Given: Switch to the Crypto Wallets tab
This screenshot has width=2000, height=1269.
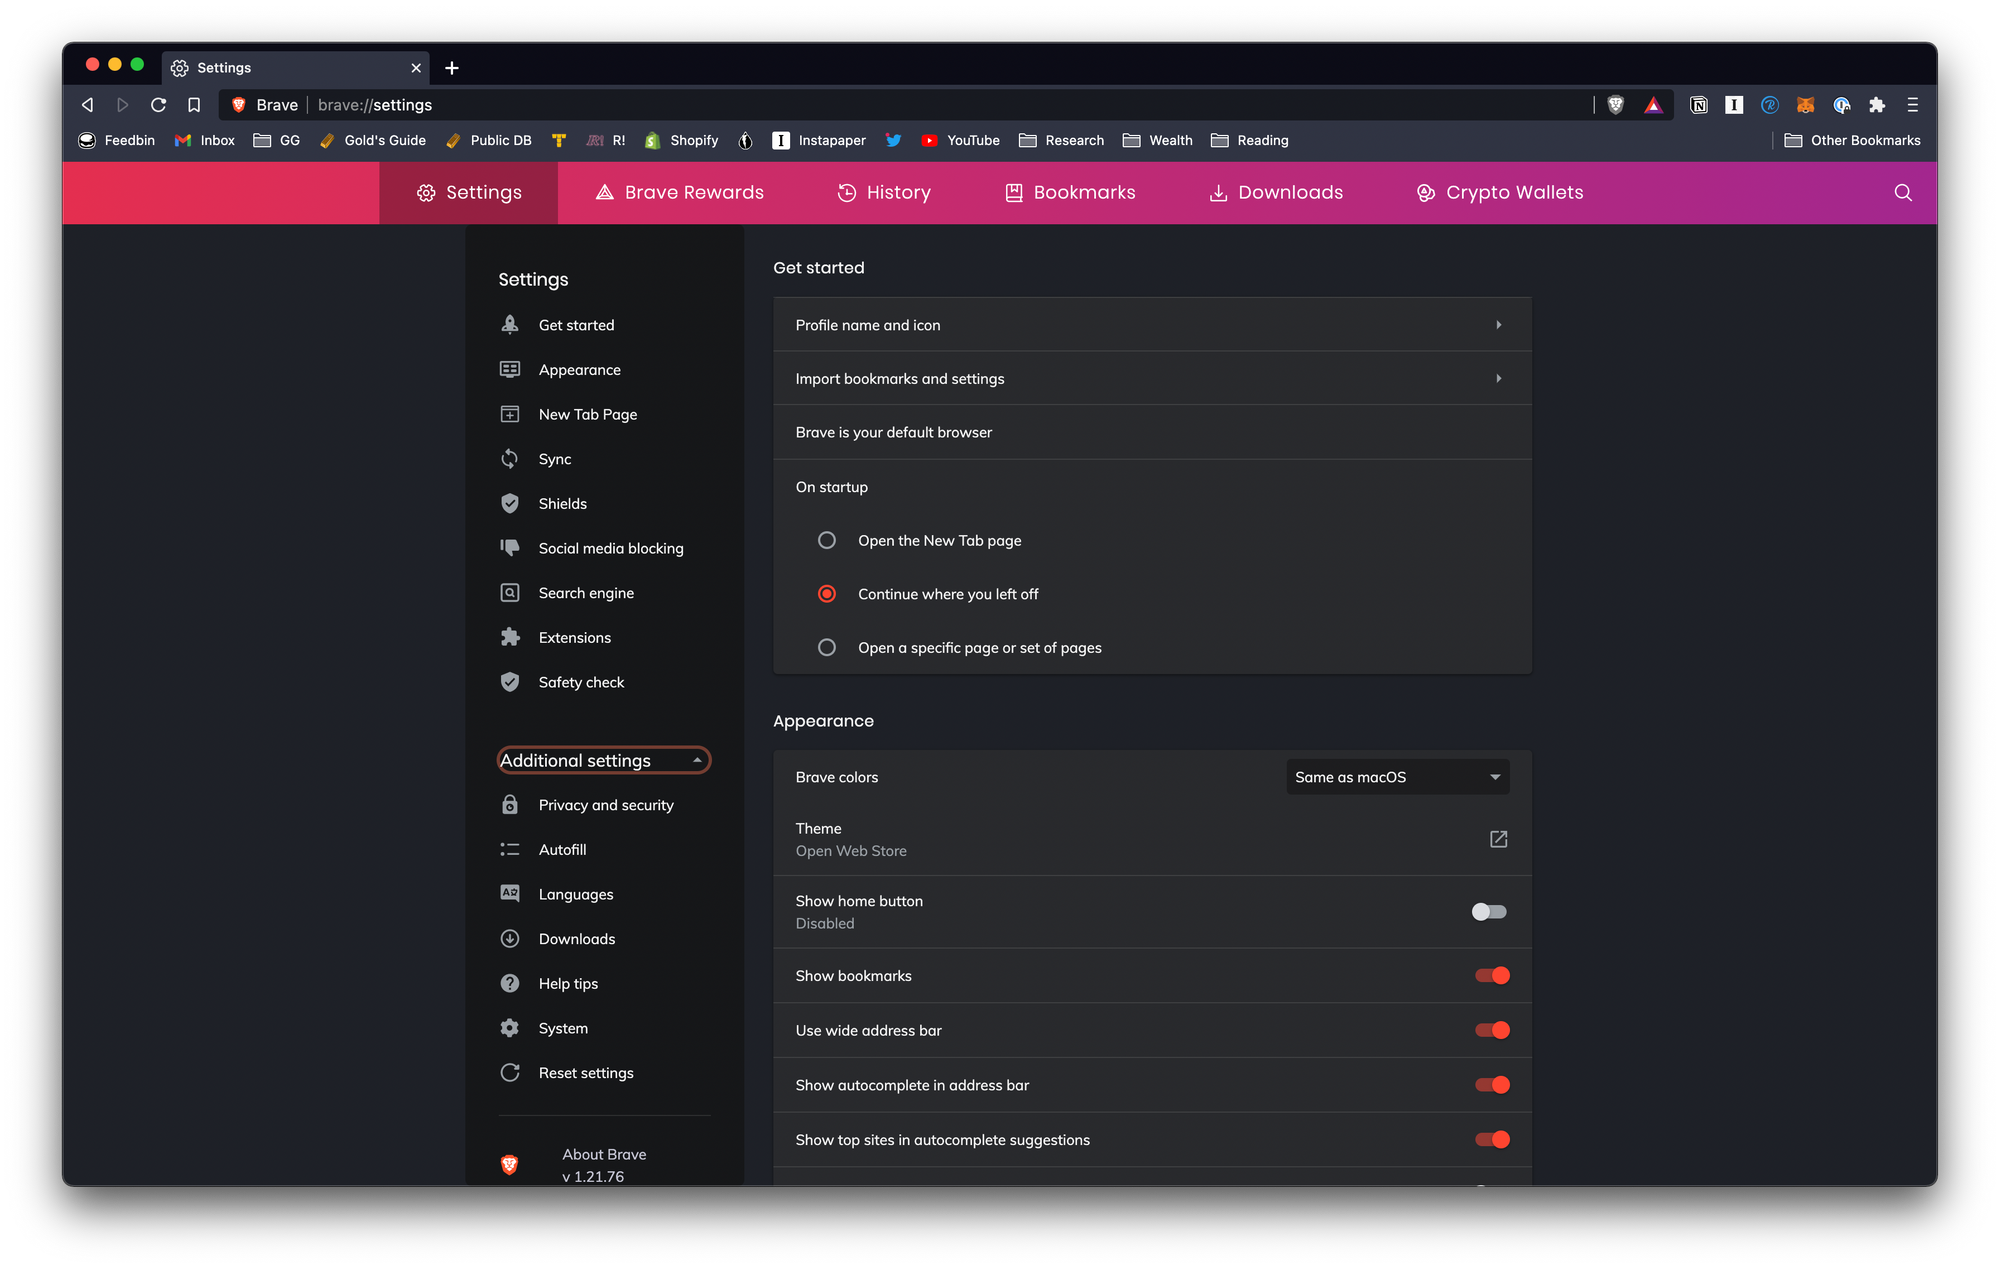Looking at the screenshot, I should (1500, 193).
